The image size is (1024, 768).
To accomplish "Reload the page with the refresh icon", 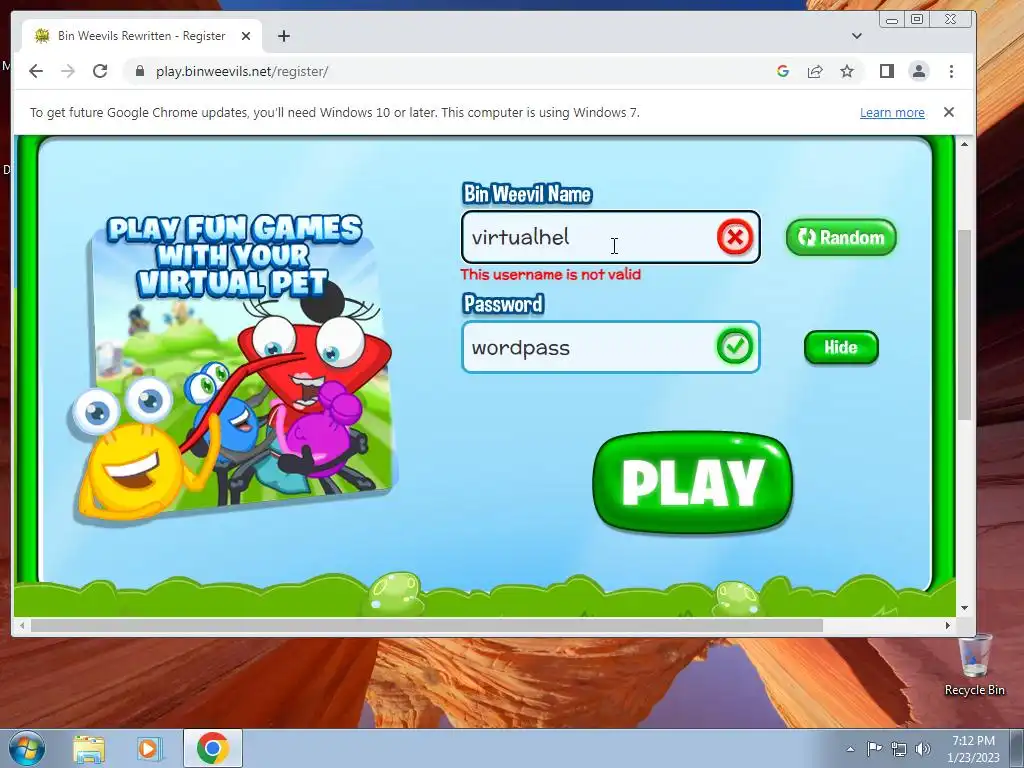I will (x=100, y=71).
